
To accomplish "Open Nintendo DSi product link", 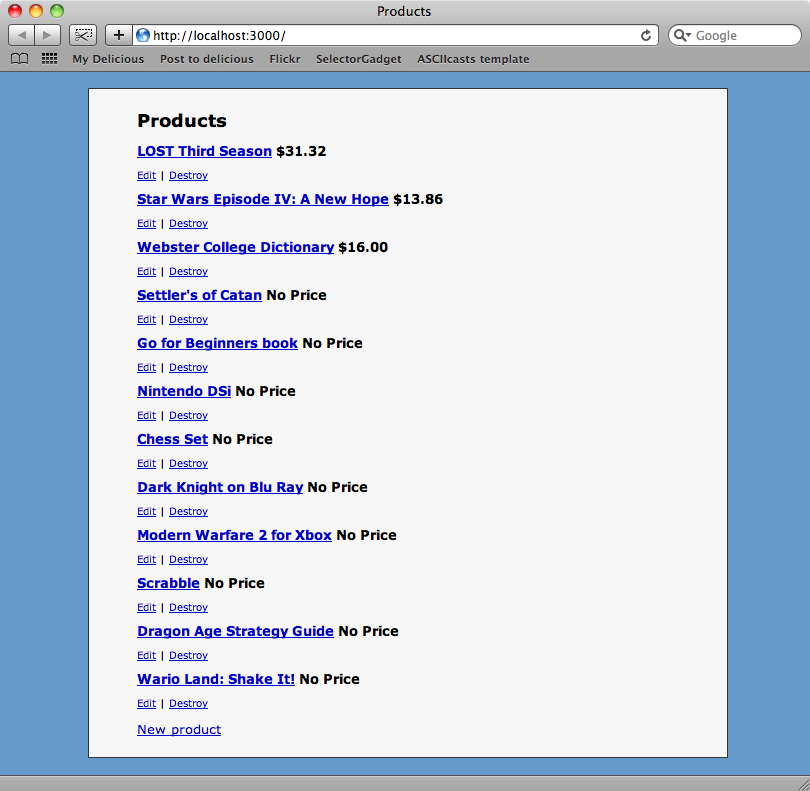I will coord(184,391).
